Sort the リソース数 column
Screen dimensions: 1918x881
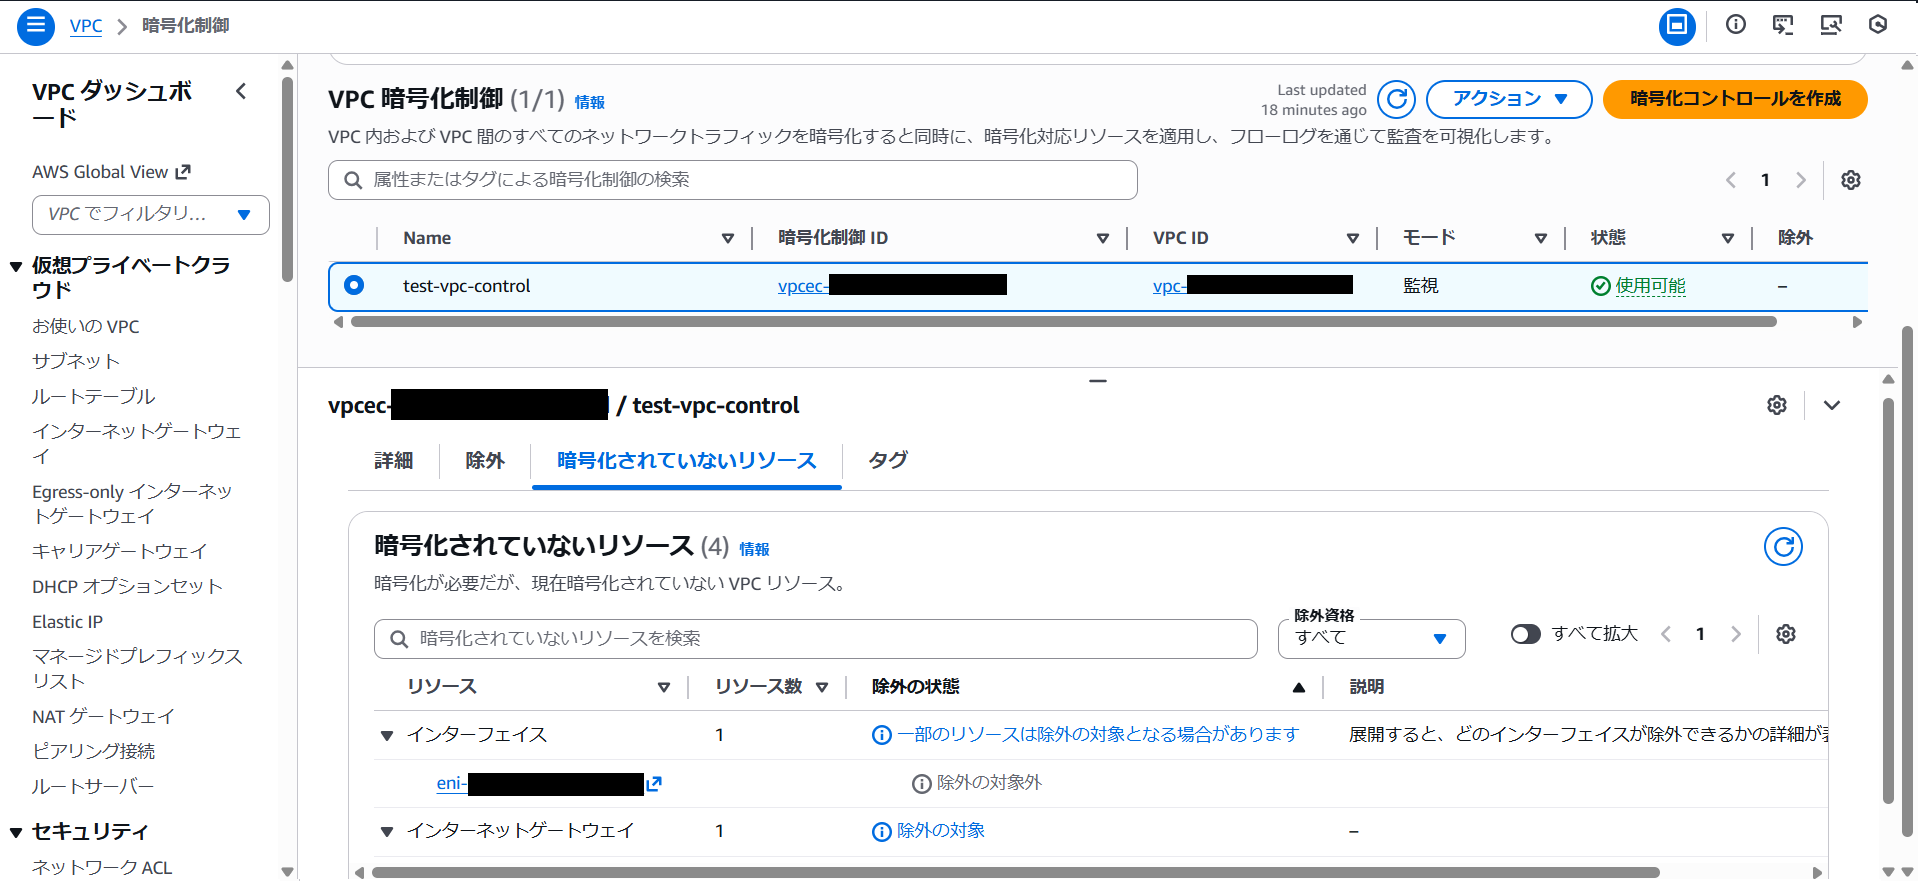click(822, 687)
